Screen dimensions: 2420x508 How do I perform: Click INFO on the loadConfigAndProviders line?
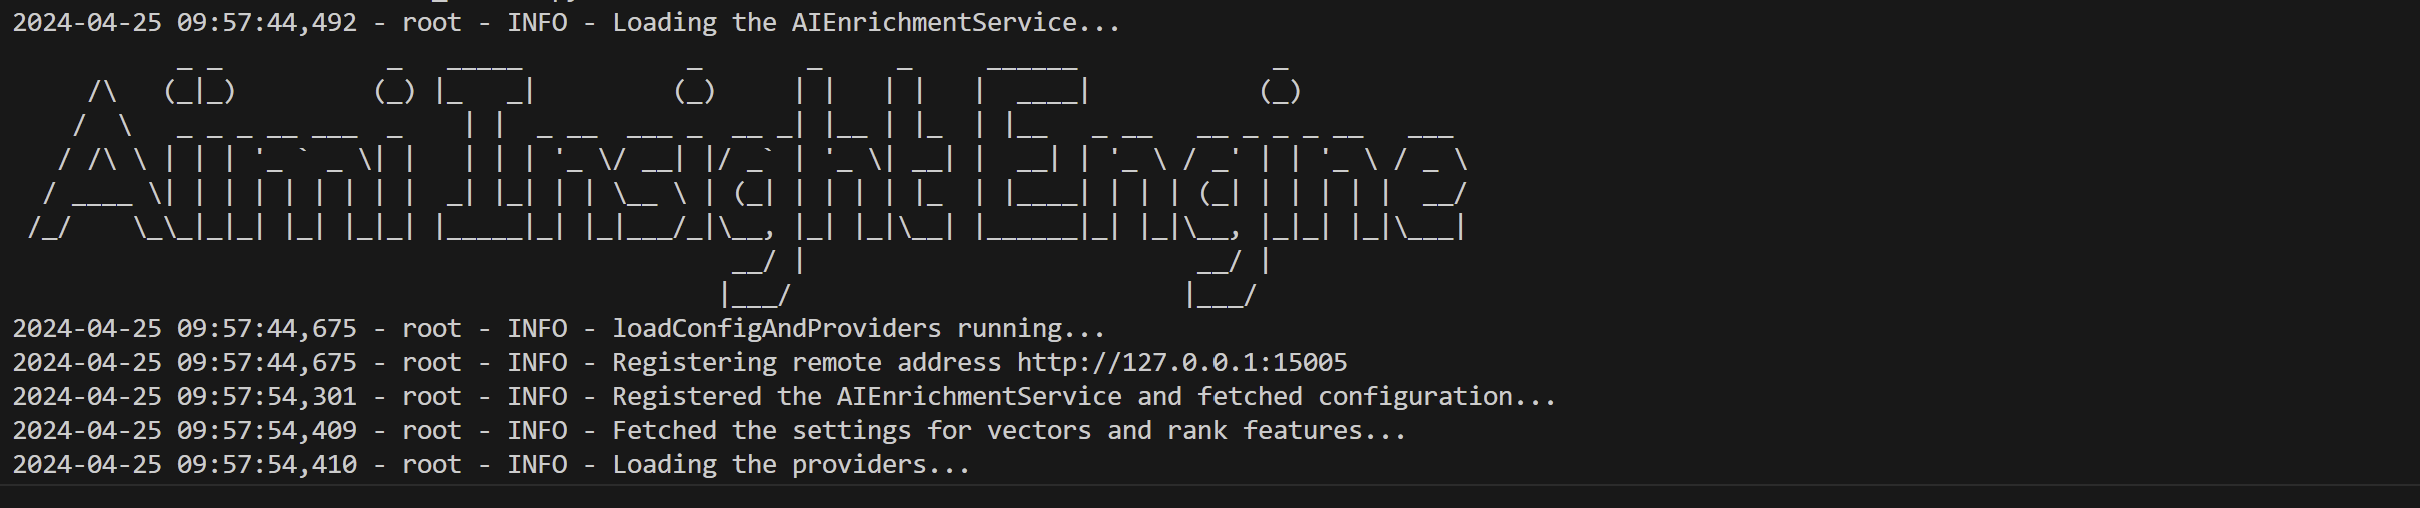pyautogui.click(x=536, y=328)
